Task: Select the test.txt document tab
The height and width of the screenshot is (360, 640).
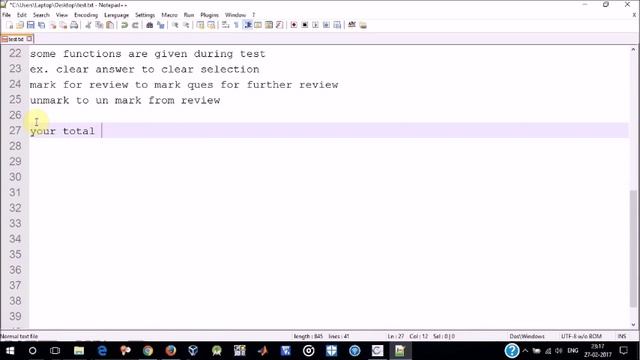Action: 16,39
